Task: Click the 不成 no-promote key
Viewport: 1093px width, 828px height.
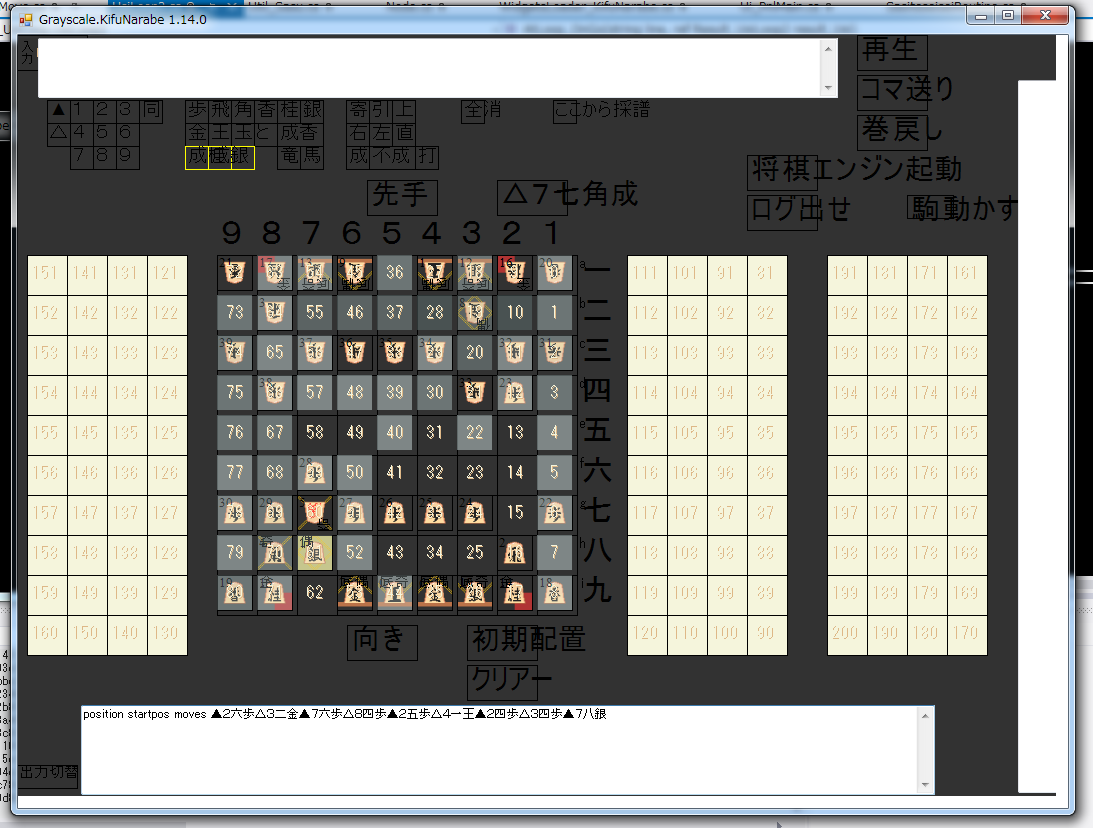Action: coord(392,158)
